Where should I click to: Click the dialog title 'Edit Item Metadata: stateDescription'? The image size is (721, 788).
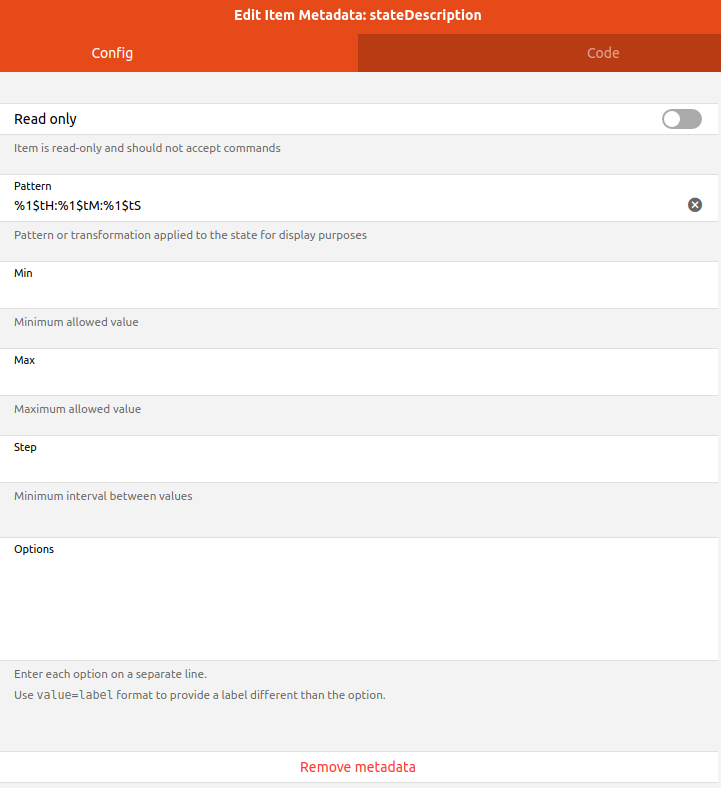tap(358, 15)
